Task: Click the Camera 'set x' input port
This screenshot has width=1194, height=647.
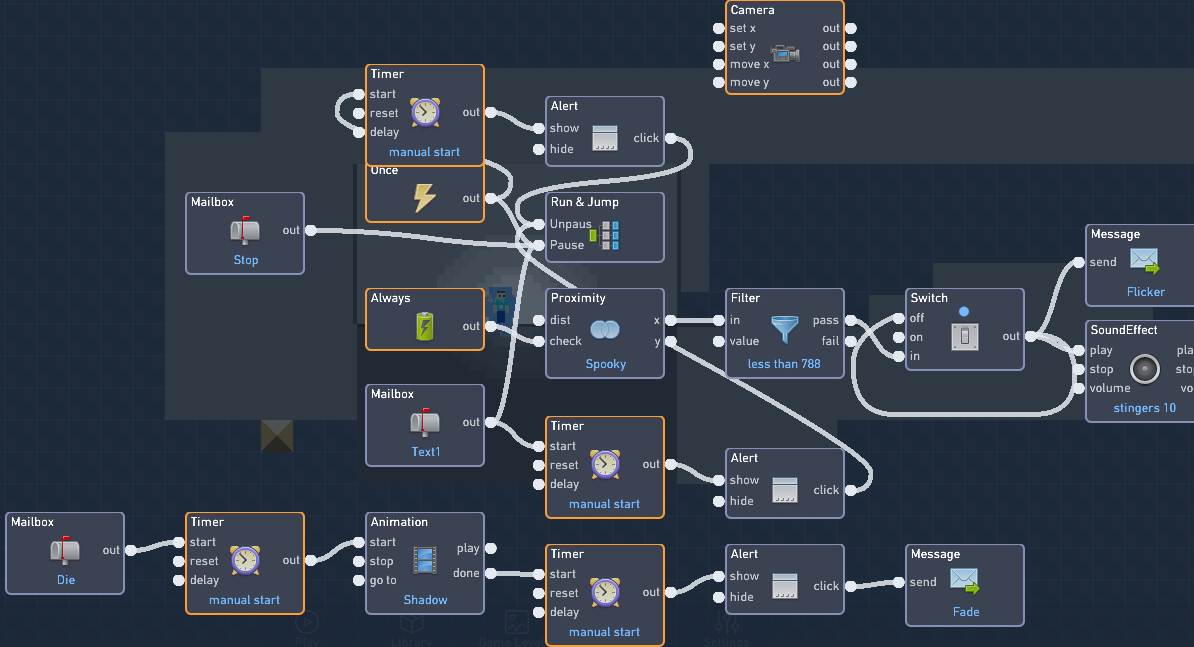Action: pyautogui.click(x=718, y=28)
